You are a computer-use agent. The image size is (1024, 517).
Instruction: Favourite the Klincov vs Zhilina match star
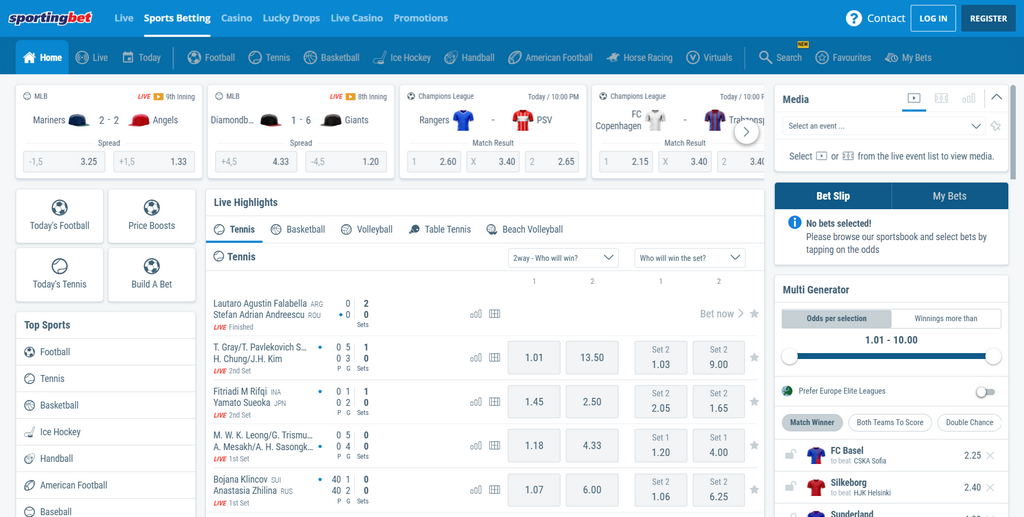[x=754, y=489]
